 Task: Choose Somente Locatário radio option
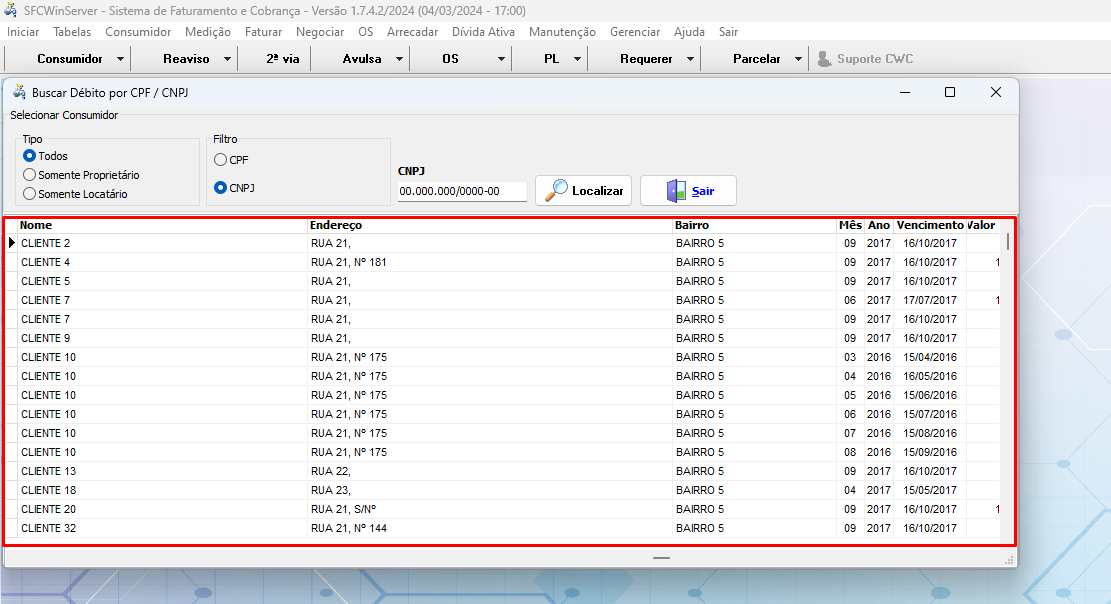tap(30, 194)
